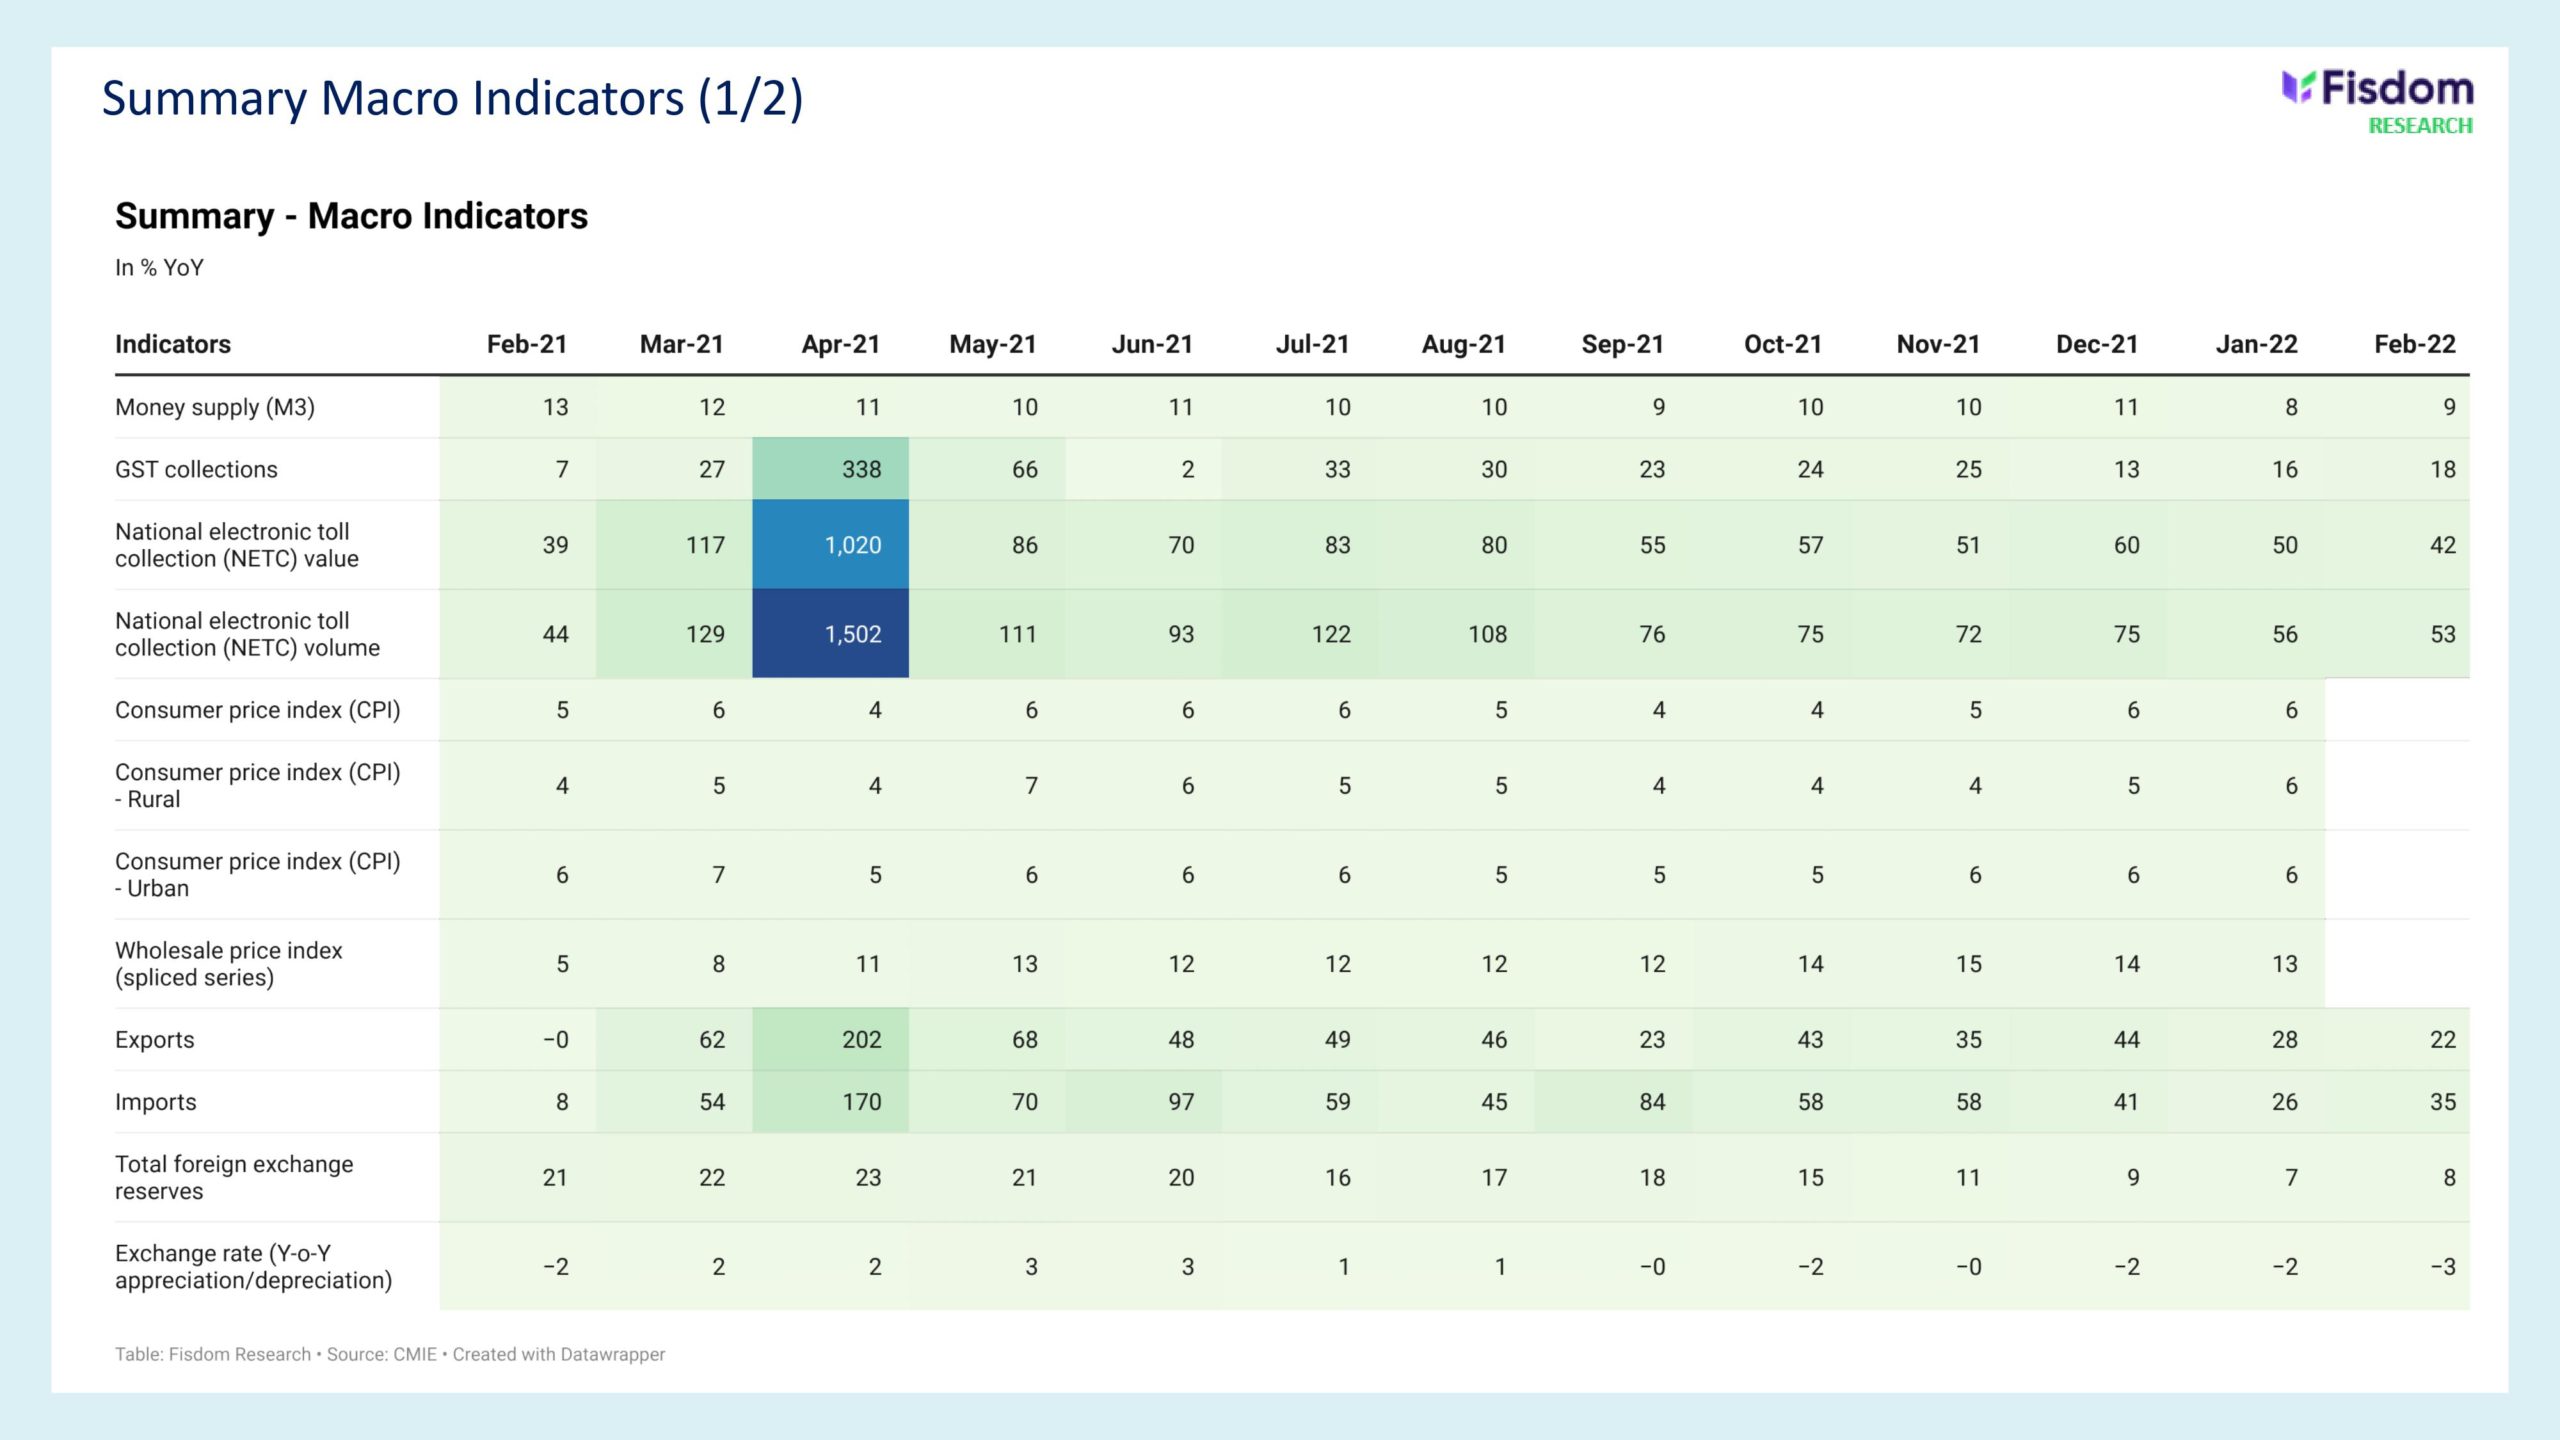Click the Exports row label

pyautogui.click(x=155, y=1039)
